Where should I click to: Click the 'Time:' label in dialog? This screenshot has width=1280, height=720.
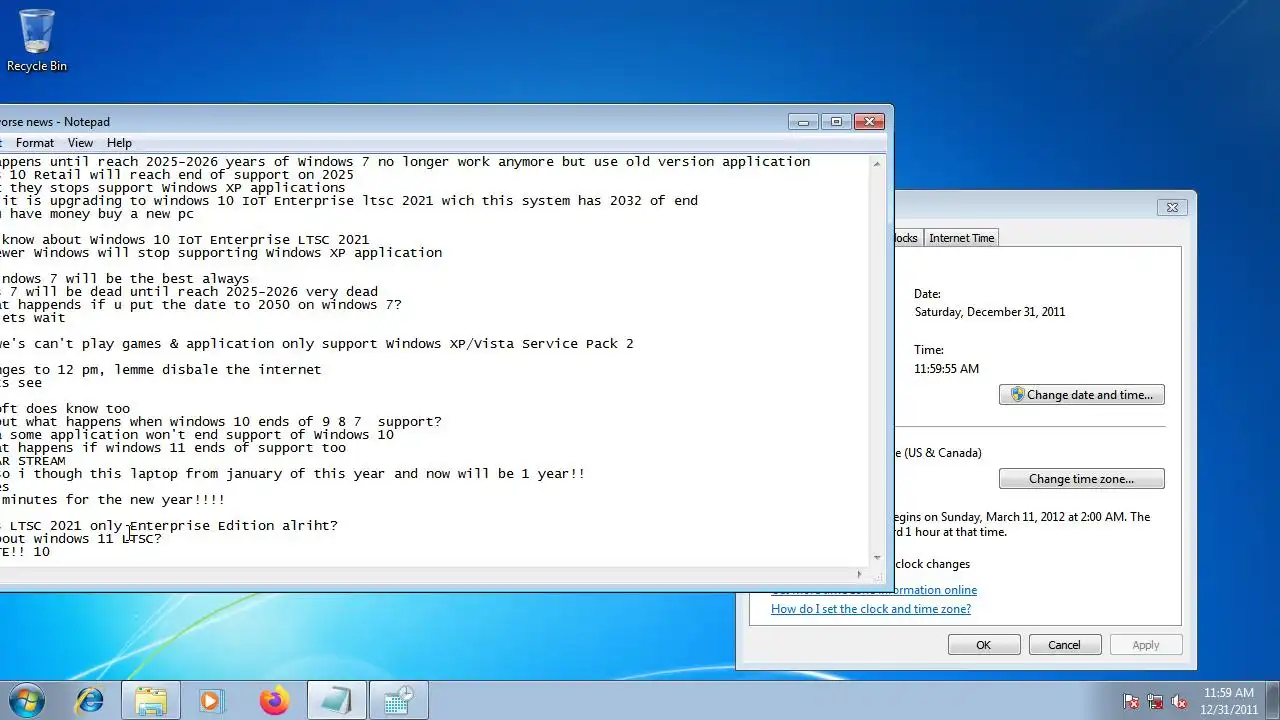tap(929, 351)
